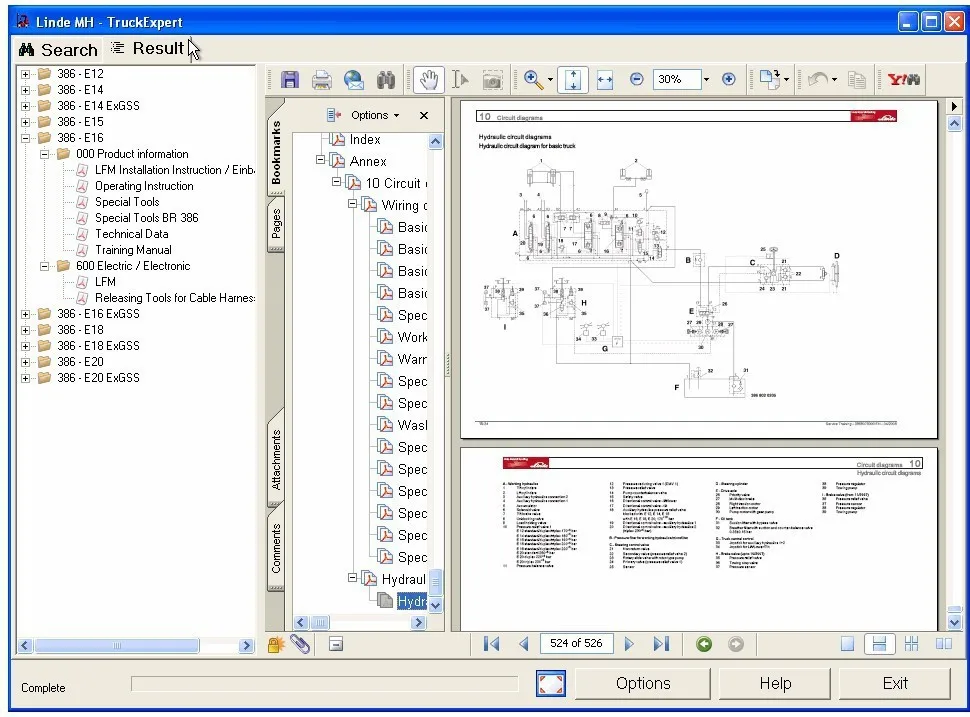970x717 pixels.
Task: Open the 30% zoom level dropdown
Action: (x=706, y=79)
